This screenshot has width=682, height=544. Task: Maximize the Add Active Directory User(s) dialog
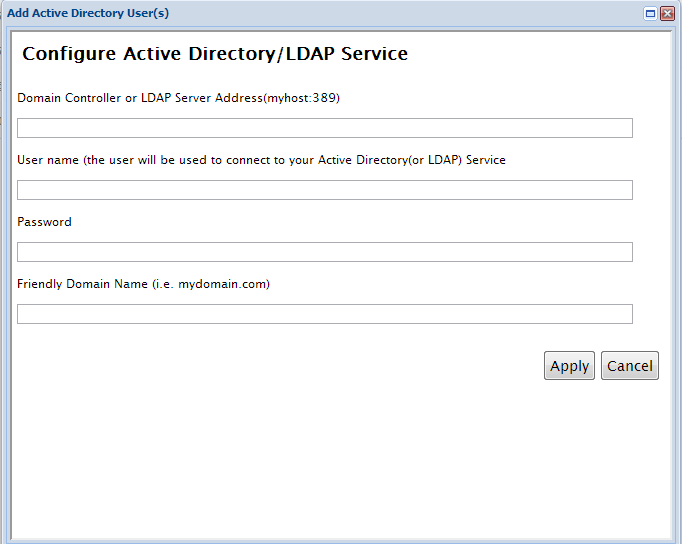[650, 13]
